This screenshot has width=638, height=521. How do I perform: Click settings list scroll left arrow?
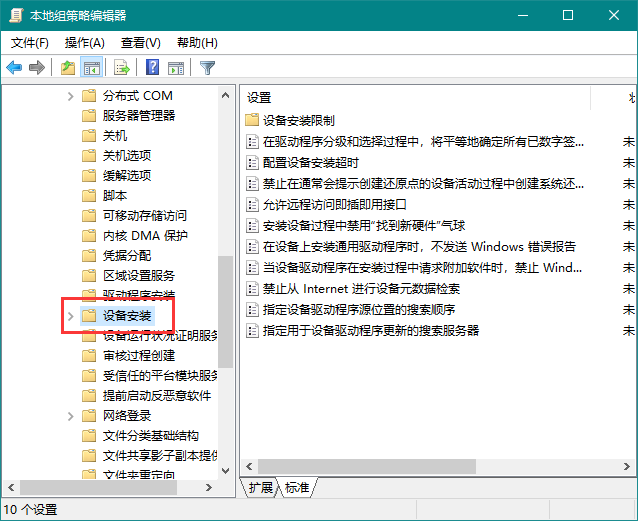click(x=249, y=466)
